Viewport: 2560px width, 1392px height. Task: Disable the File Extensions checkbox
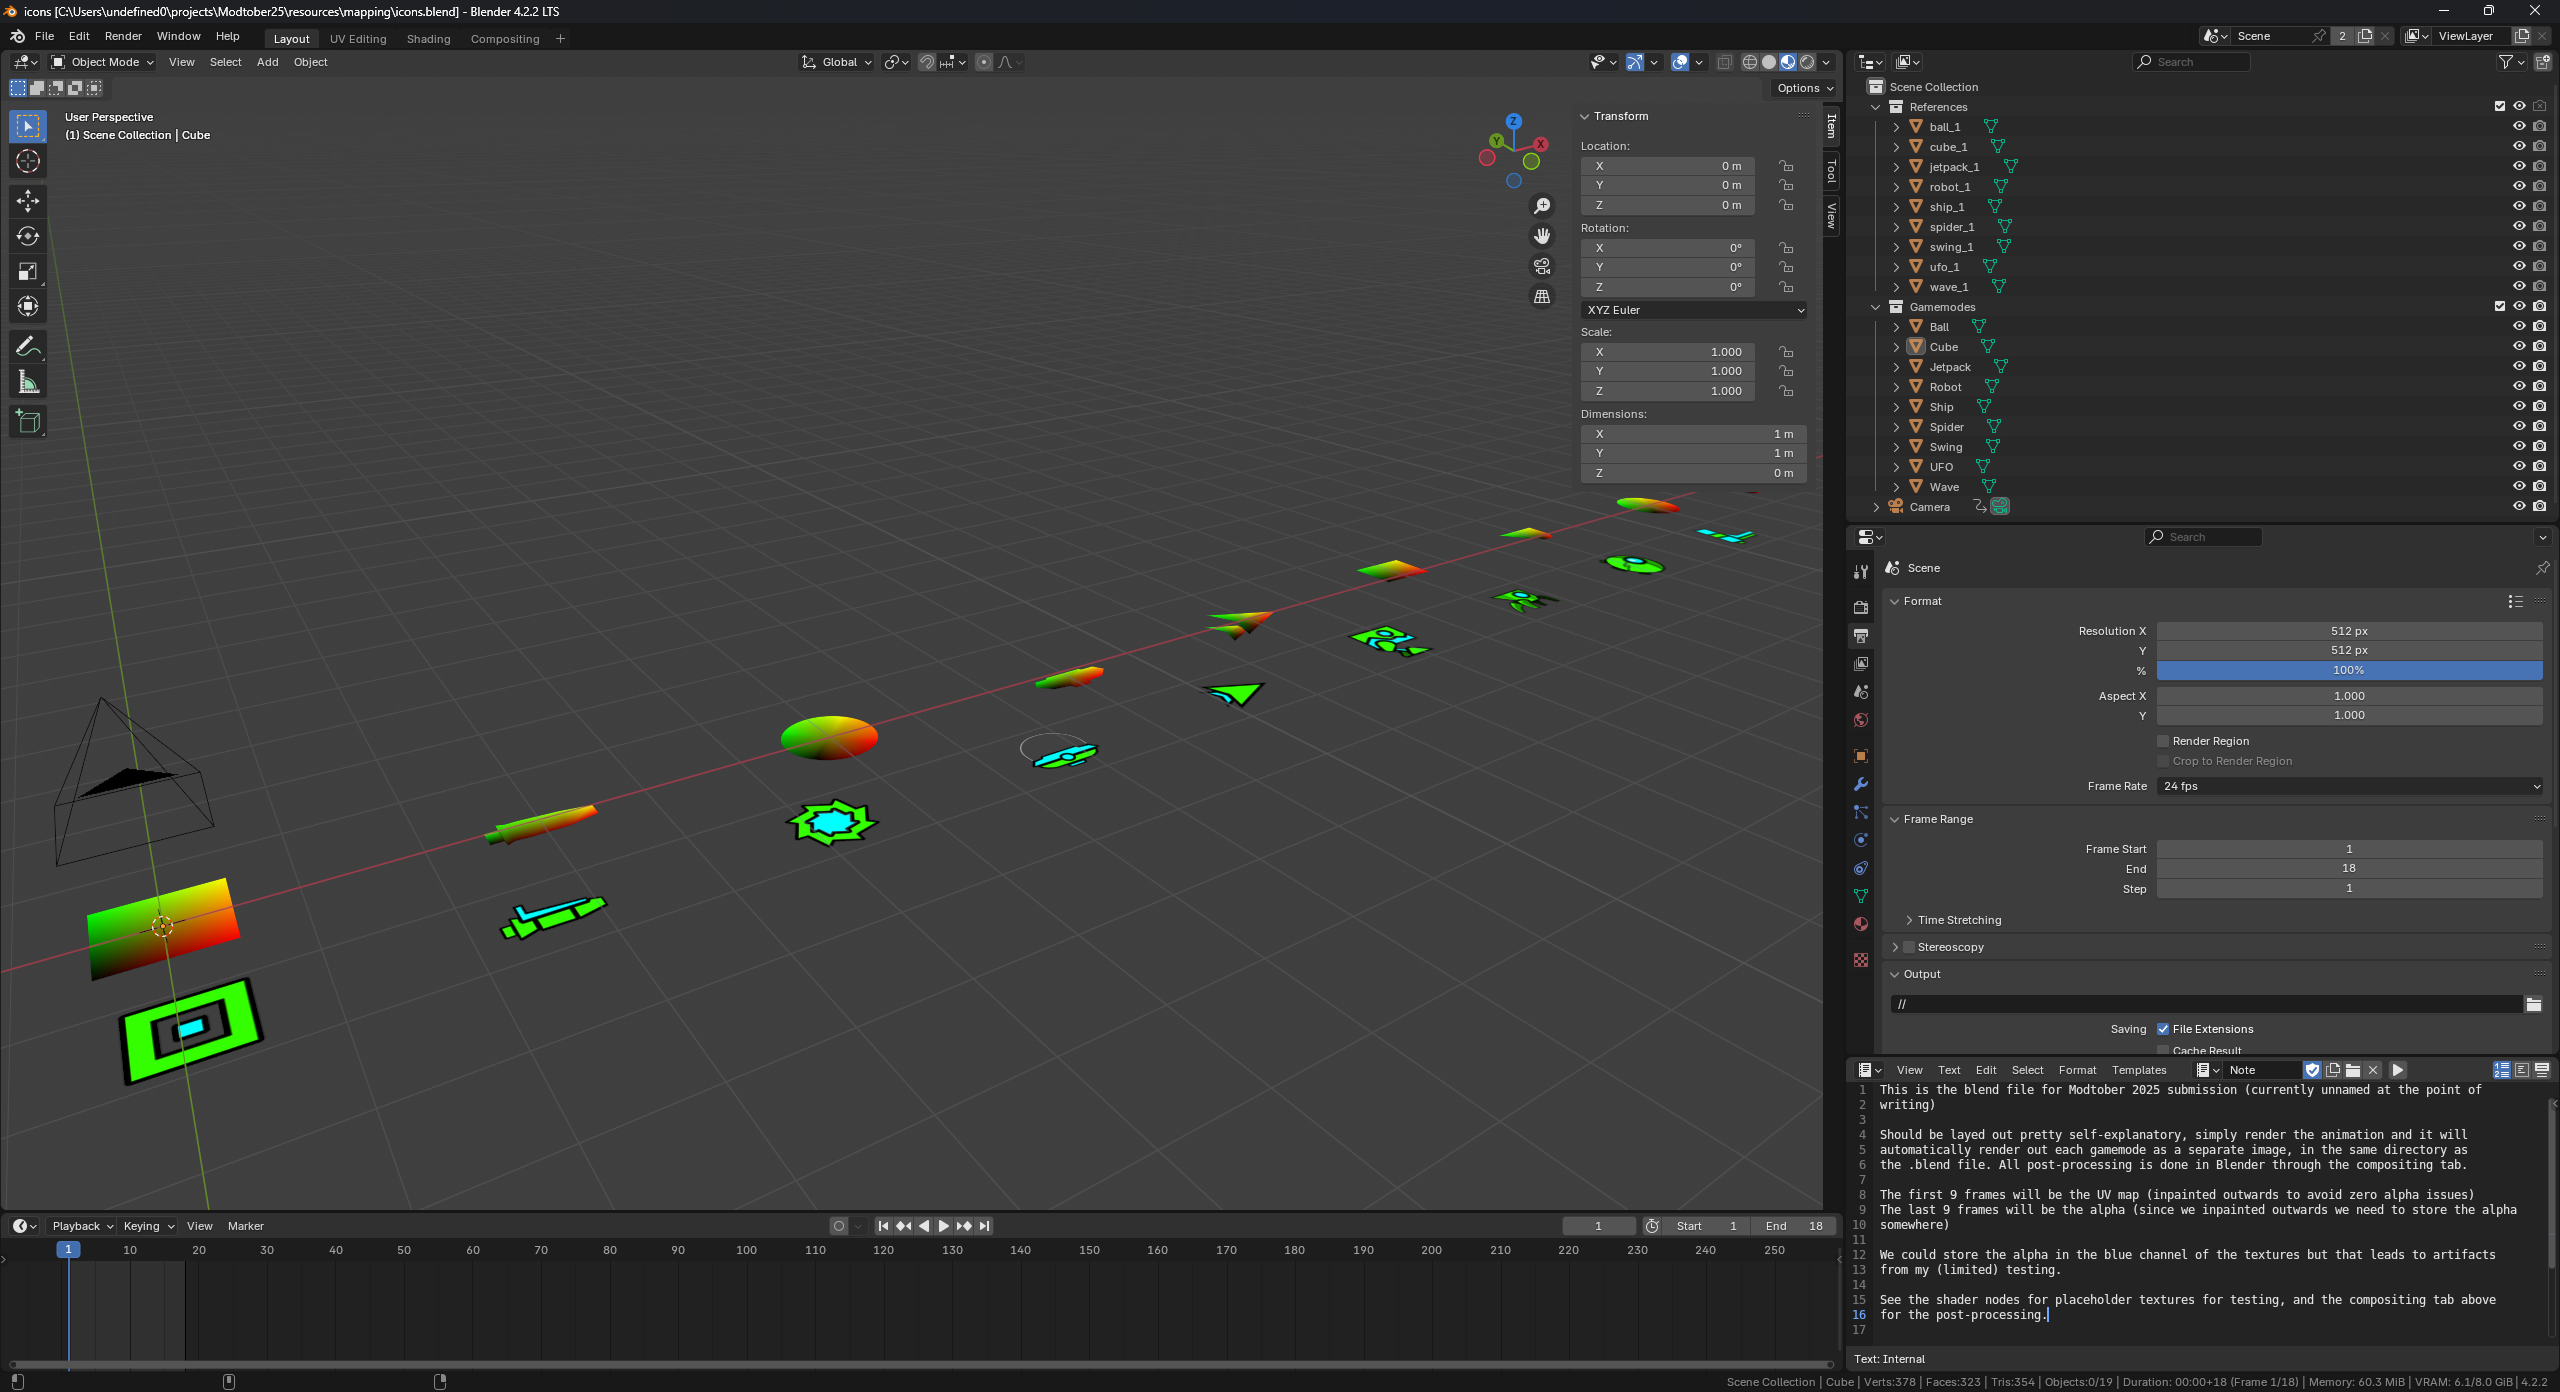(x=2163, y=1028)
